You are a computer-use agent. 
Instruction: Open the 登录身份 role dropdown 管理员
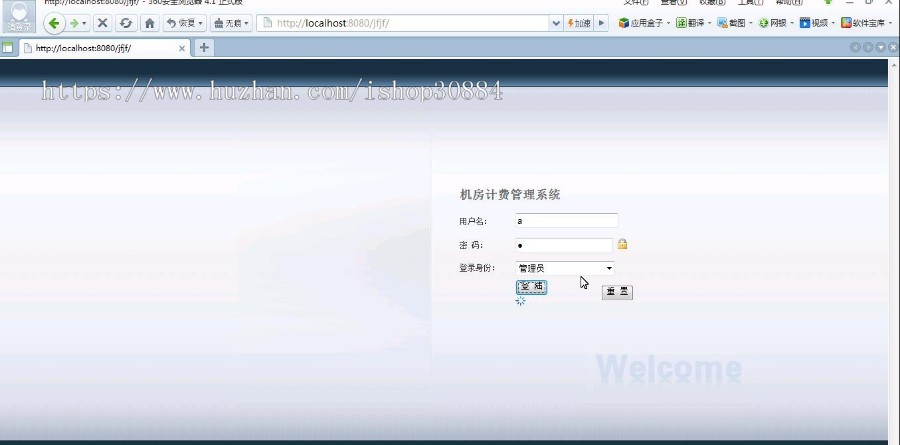(x=565, y=268)
